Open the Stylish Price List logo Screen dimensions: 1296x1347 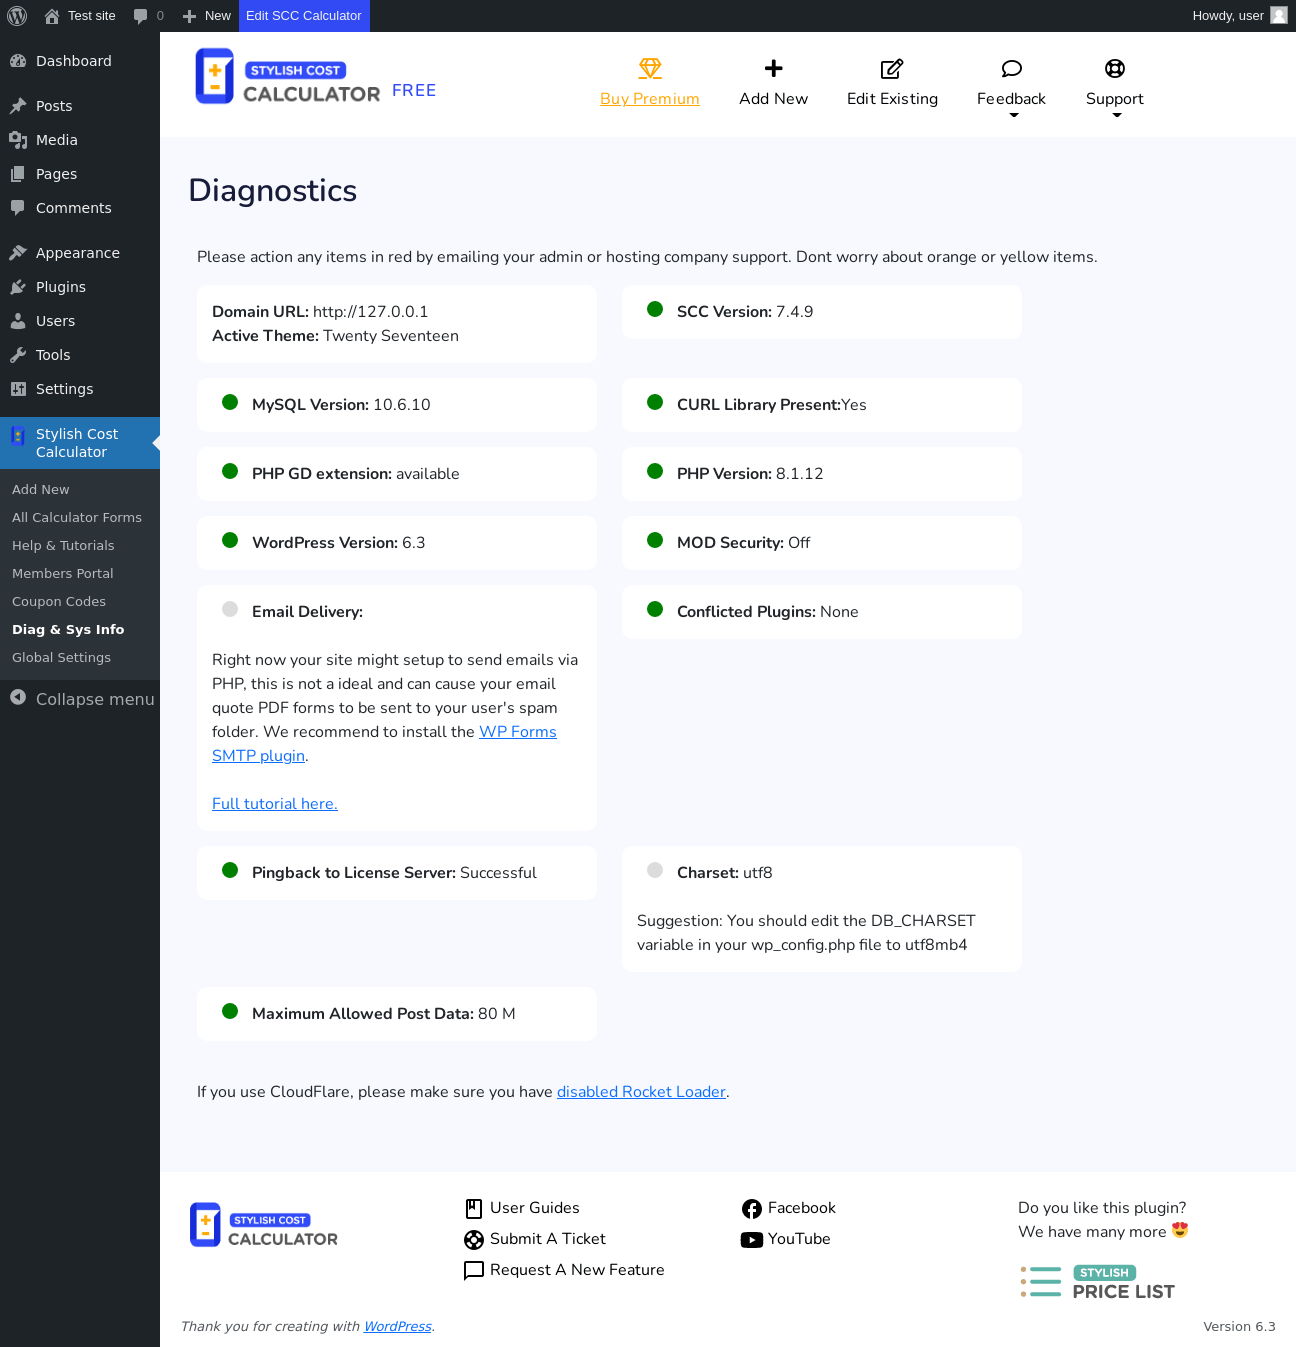coord(1097,1282)
